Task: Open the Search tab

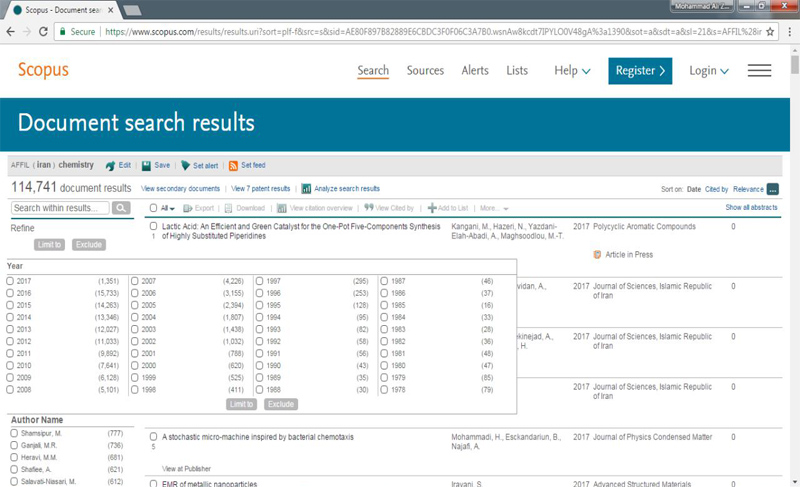Action: (x=373, y=70)
